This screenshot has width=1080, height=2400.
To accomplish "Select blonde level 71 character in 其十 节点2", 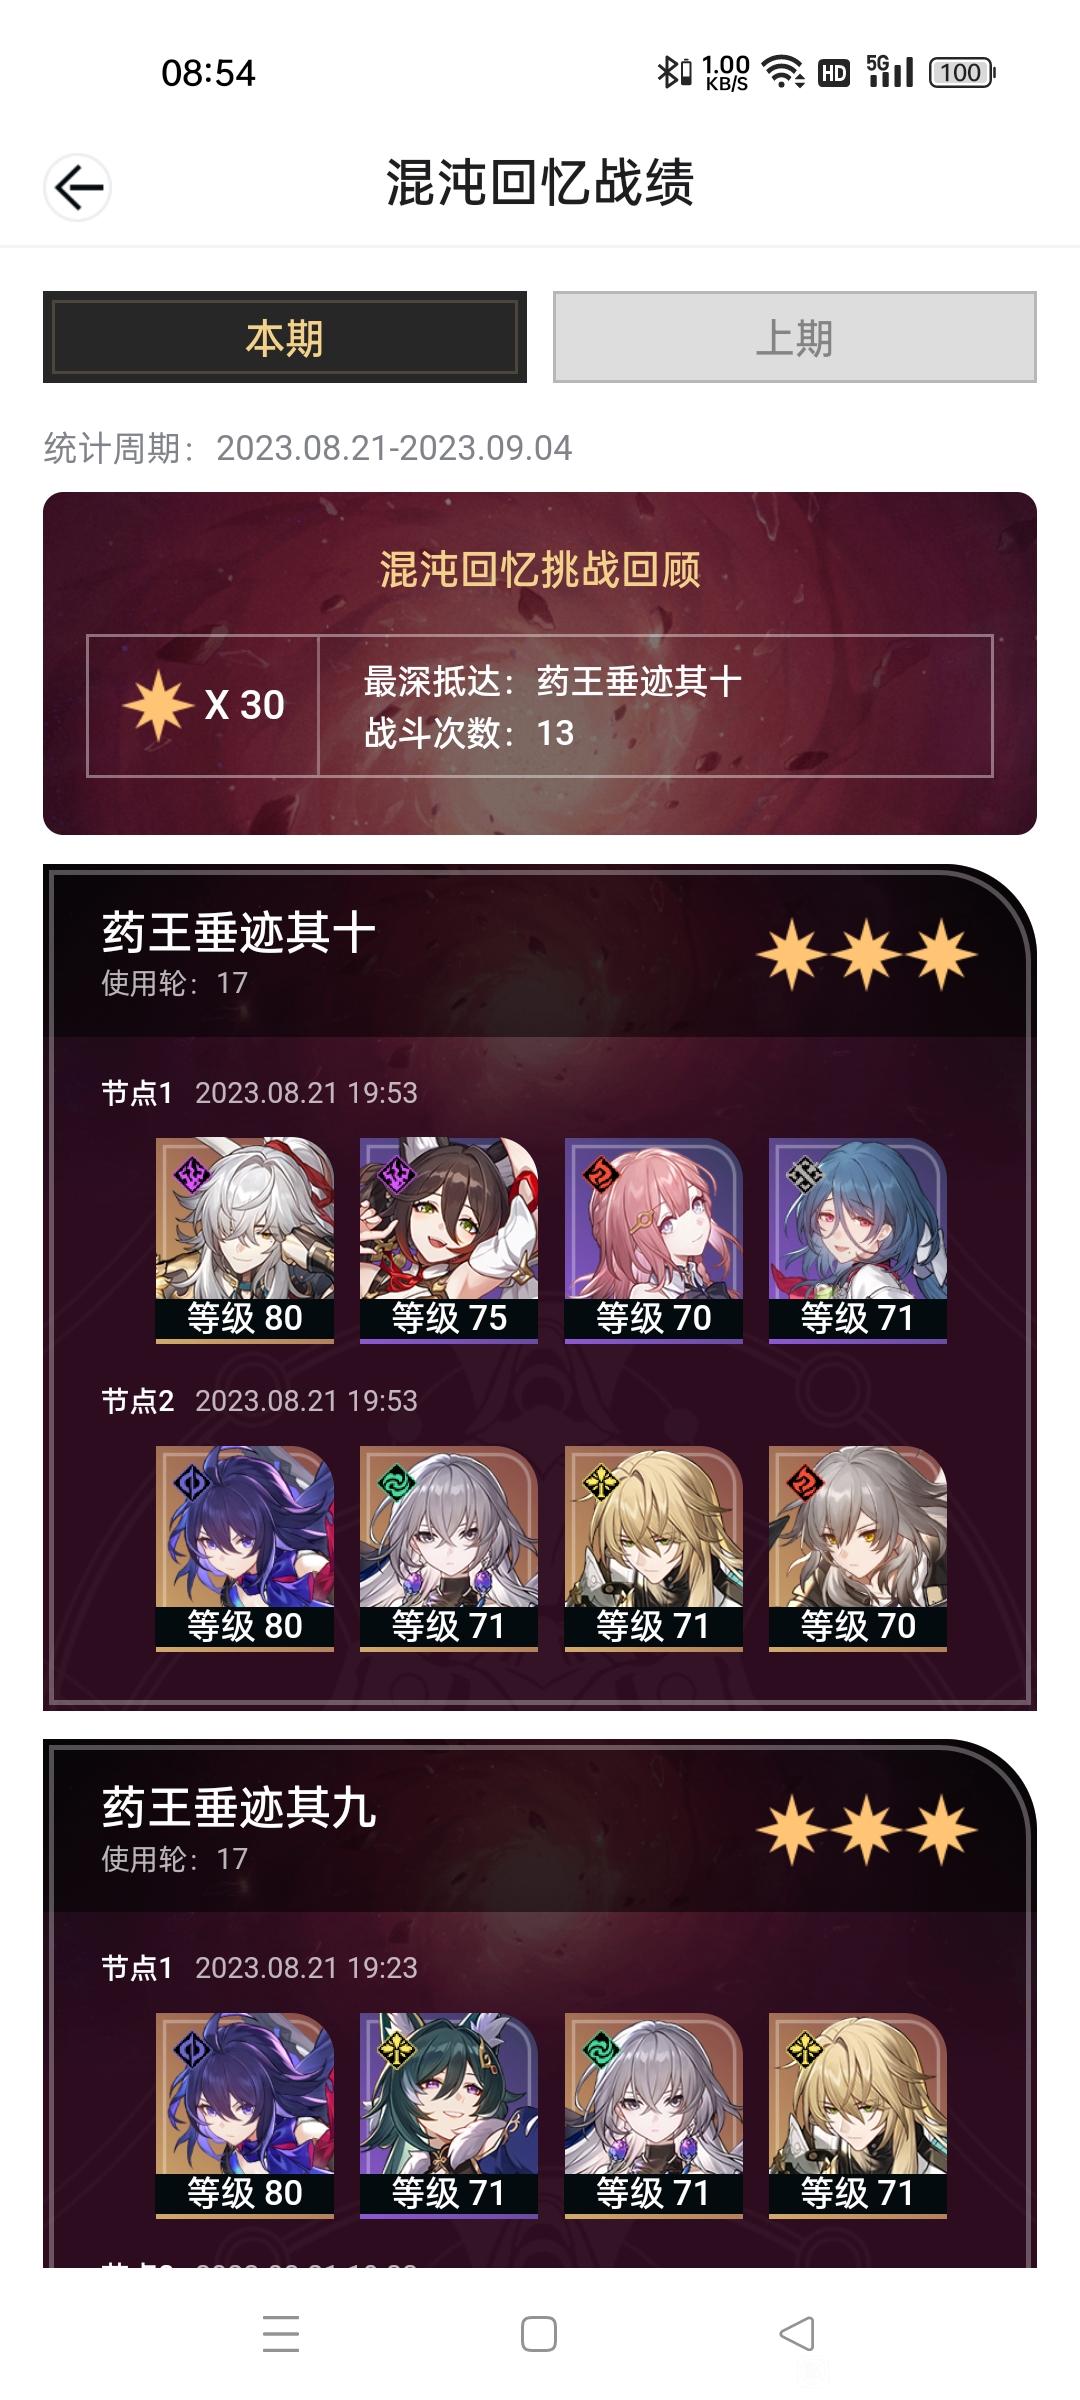I will click(x=654, y=1548).
